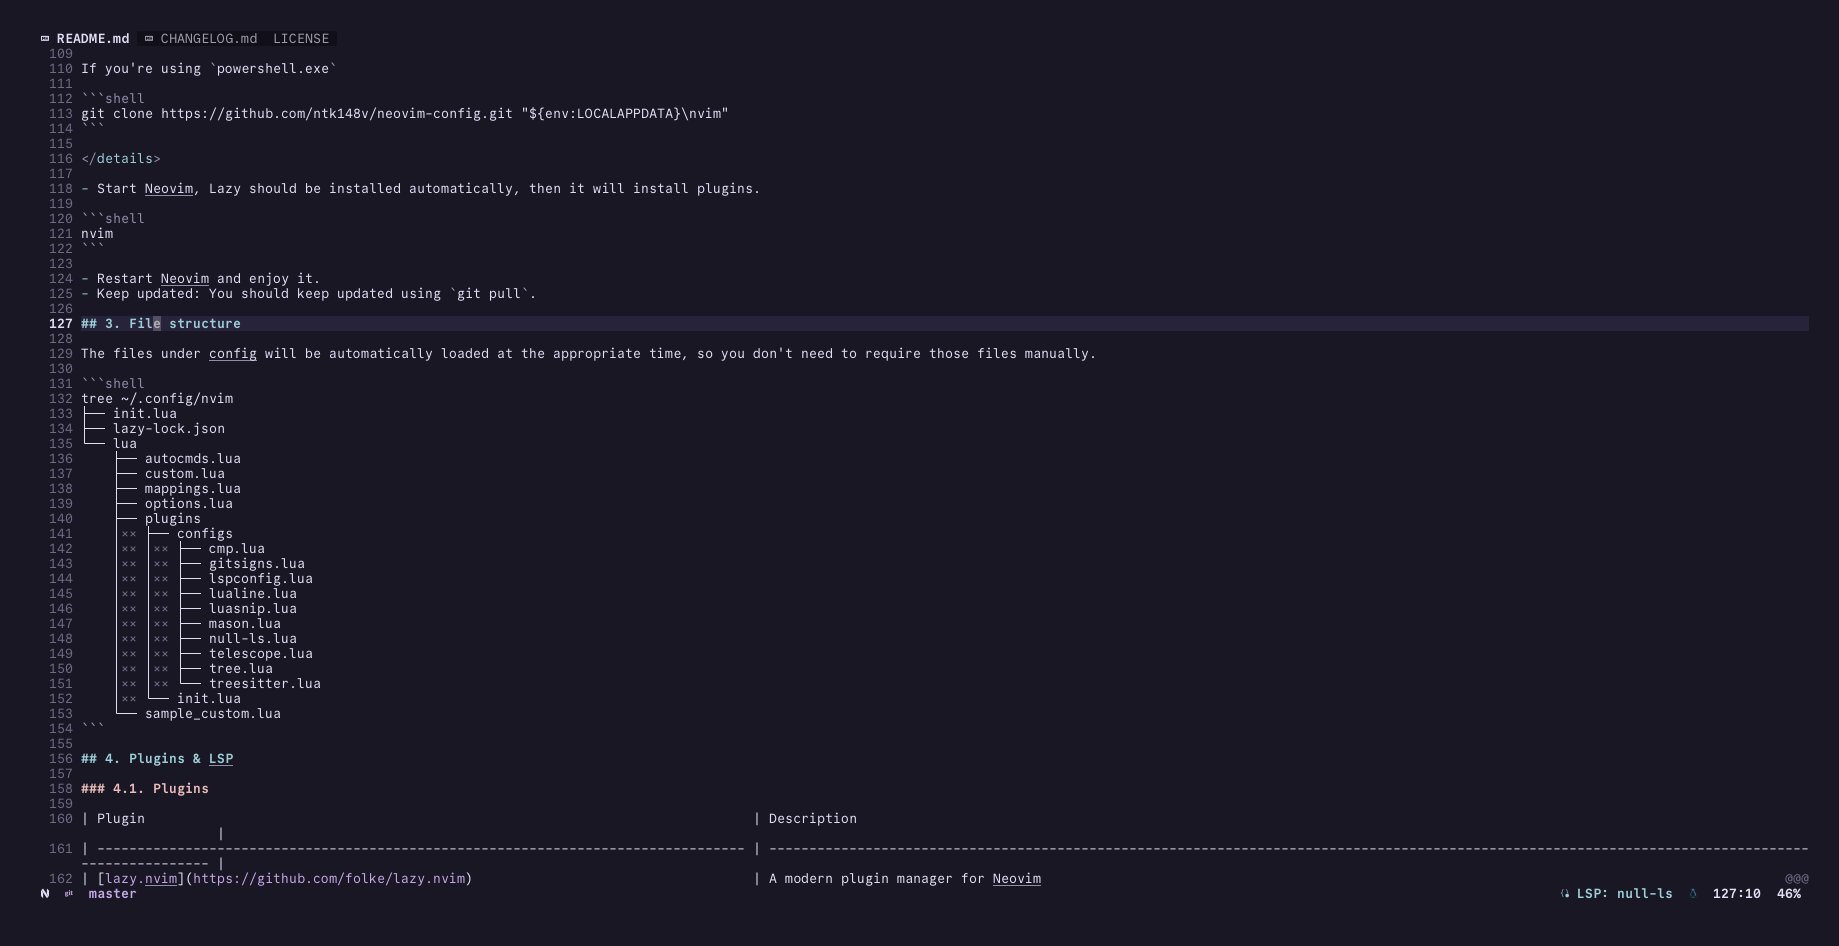Switch to the CHANGELOG.md buffer tab
Image resolution: width=1839 pixels, height=946 pixels.
click(208, 39)
